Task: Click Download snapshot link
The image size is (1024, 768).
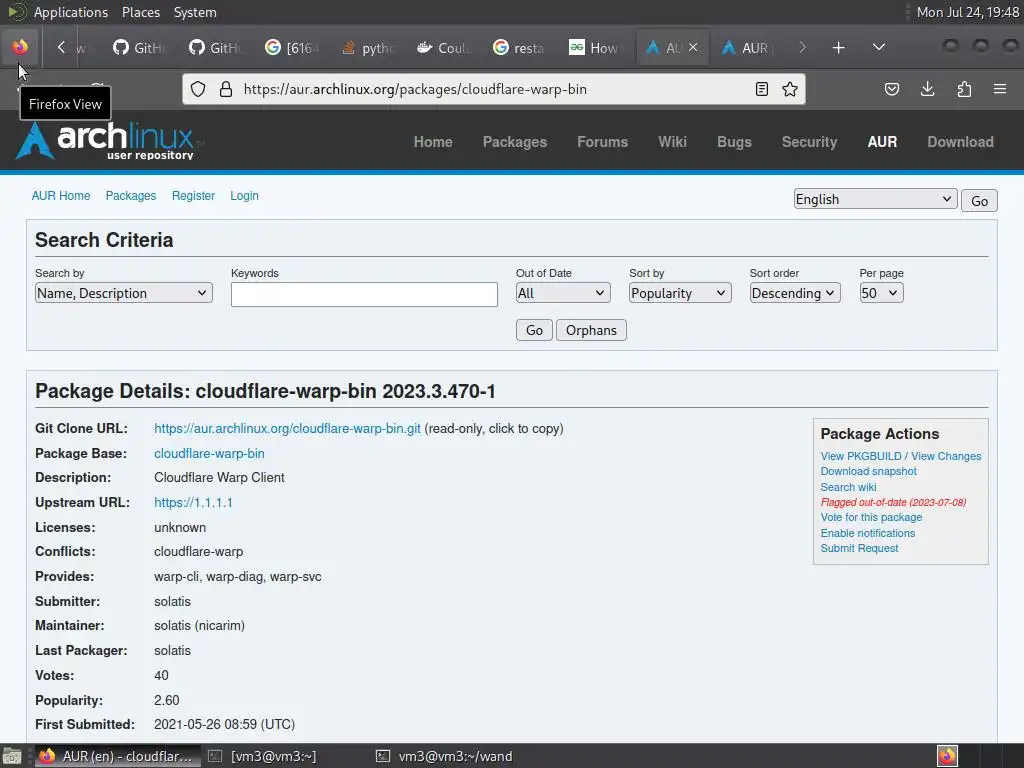Action: pyautogui.click(x=869, y=471)
